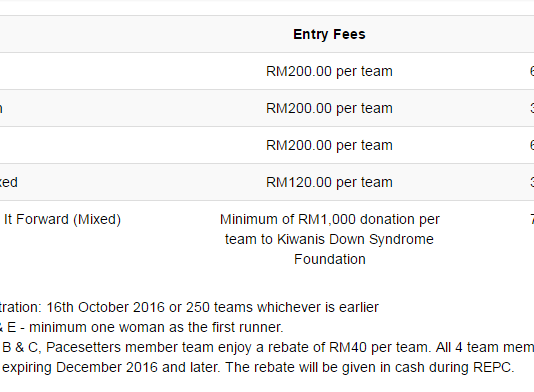Viewport: 534px width, 392px height.
Task: Click the Minimum of RM1,000 donation line
Action: pos(330,219)
